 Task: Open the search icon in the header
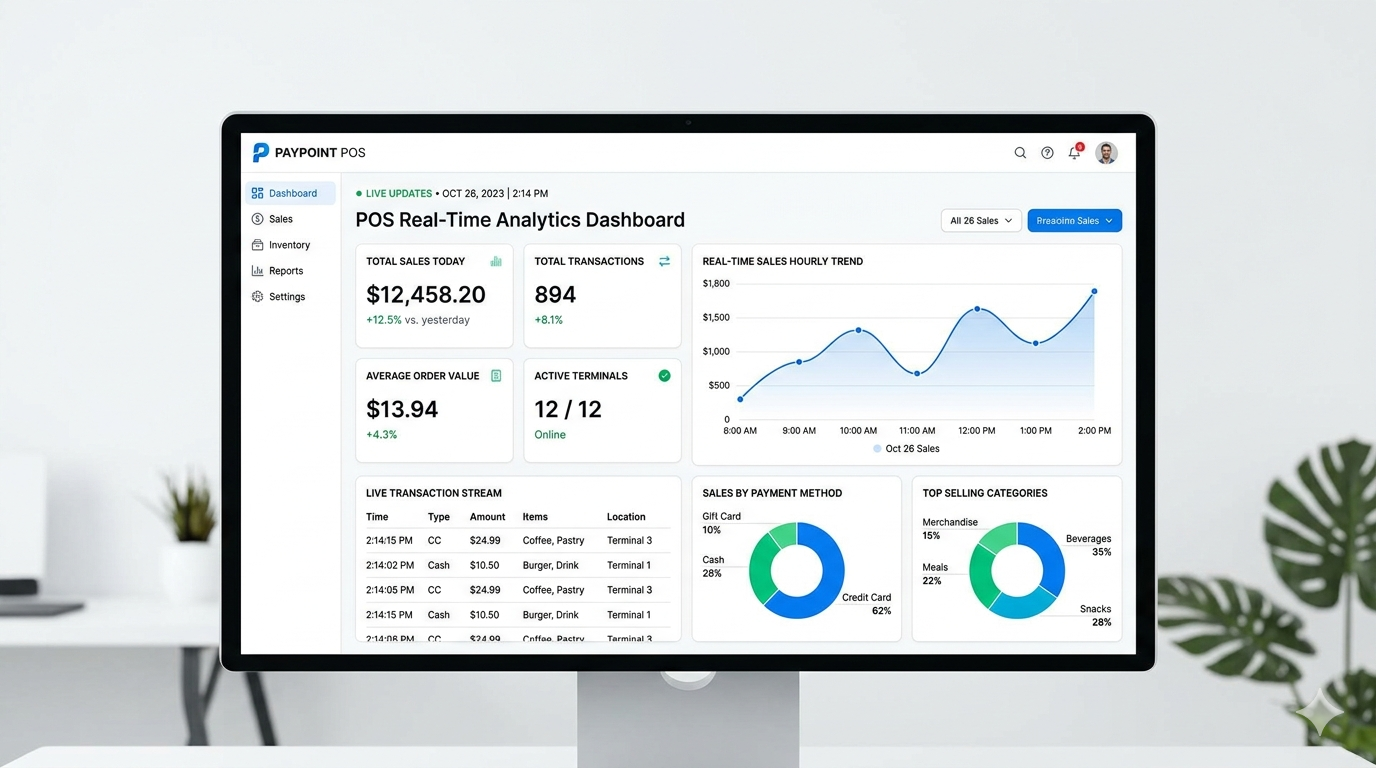[1020, 152]
